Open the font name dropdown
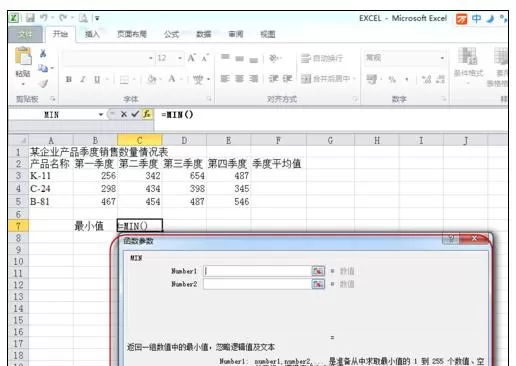516x366 pixels. (x=151, y=58)
